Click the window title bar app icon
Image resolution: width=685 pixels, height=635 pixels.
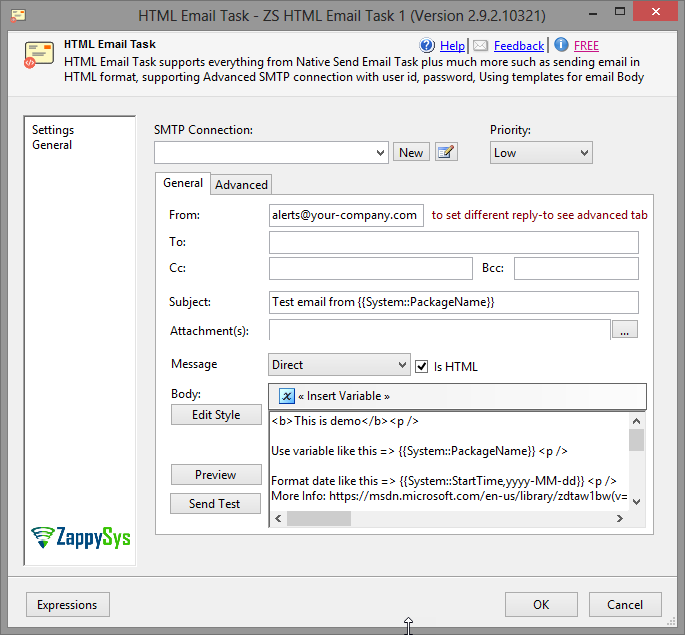18,16
